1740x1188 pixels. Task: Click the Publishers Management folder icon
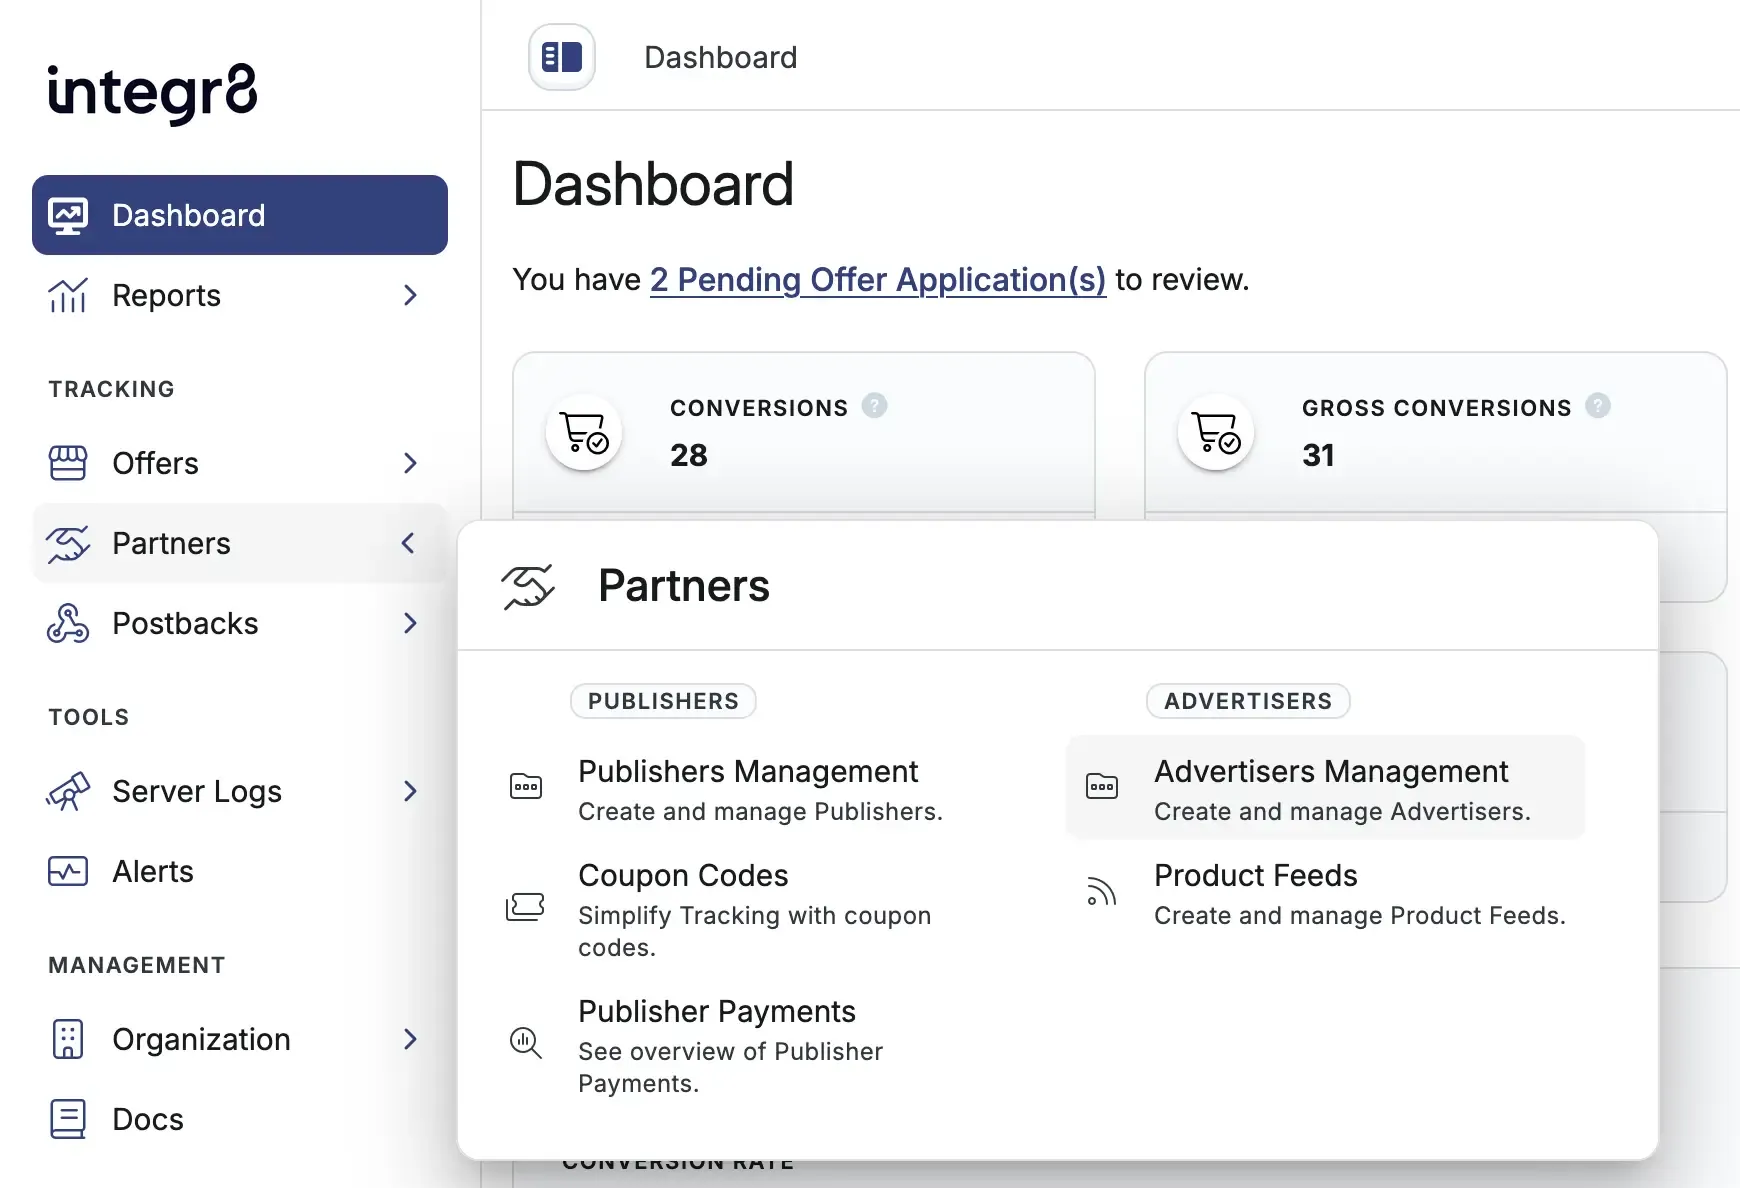pyautogui.click(x=526, y=786)
